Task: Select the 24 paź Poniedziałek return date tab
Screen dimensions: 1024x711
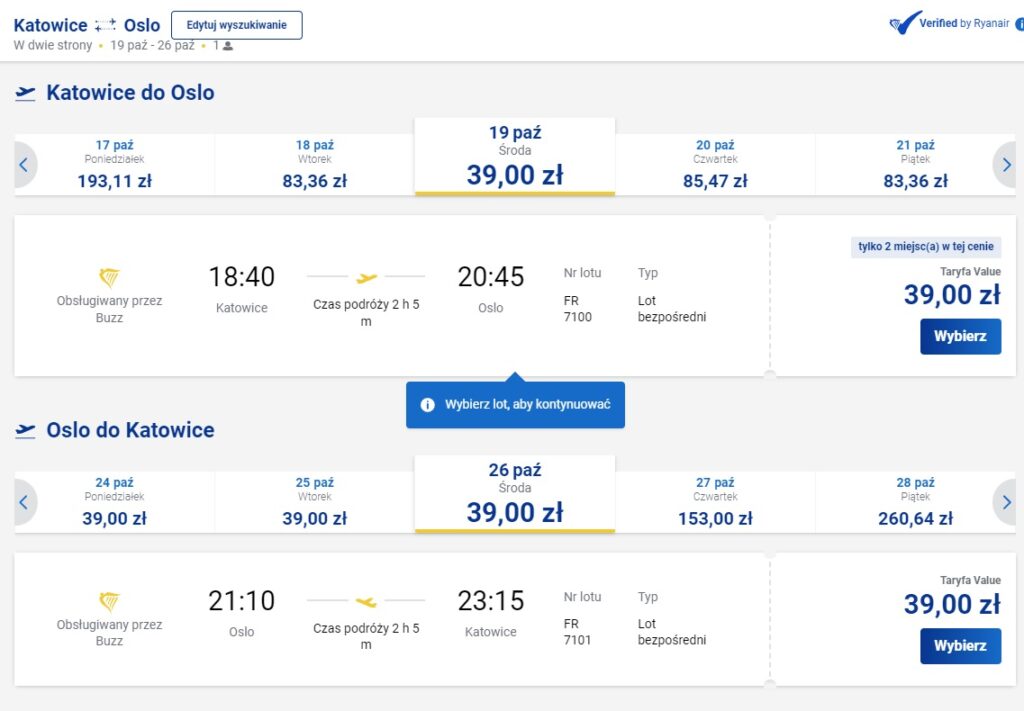Action: click(114, 502)
